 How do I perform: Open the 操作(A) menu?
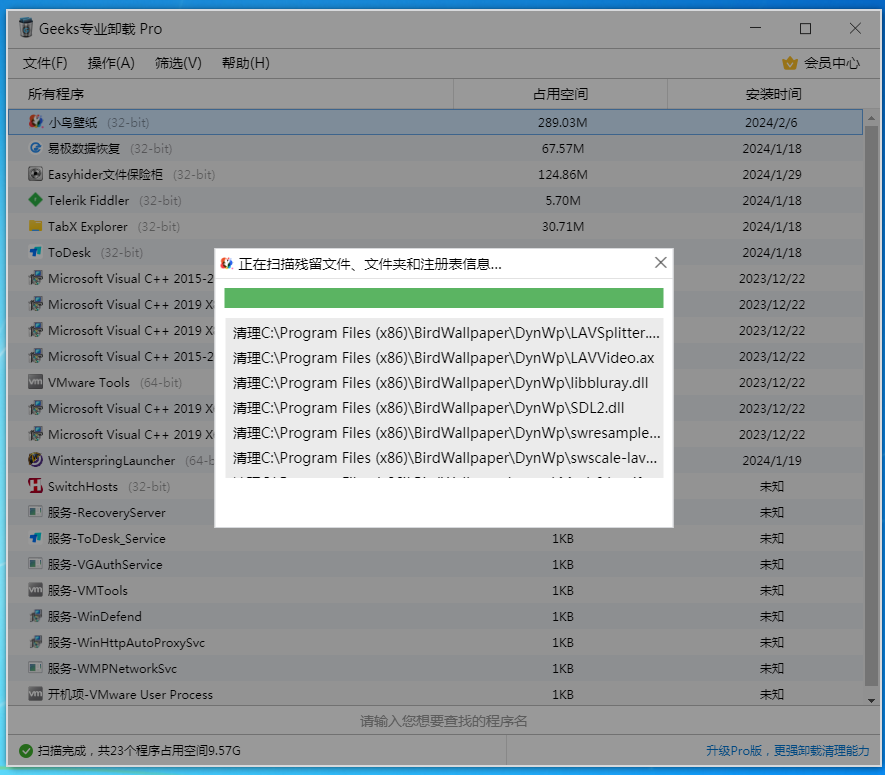(x=111, y=63)
